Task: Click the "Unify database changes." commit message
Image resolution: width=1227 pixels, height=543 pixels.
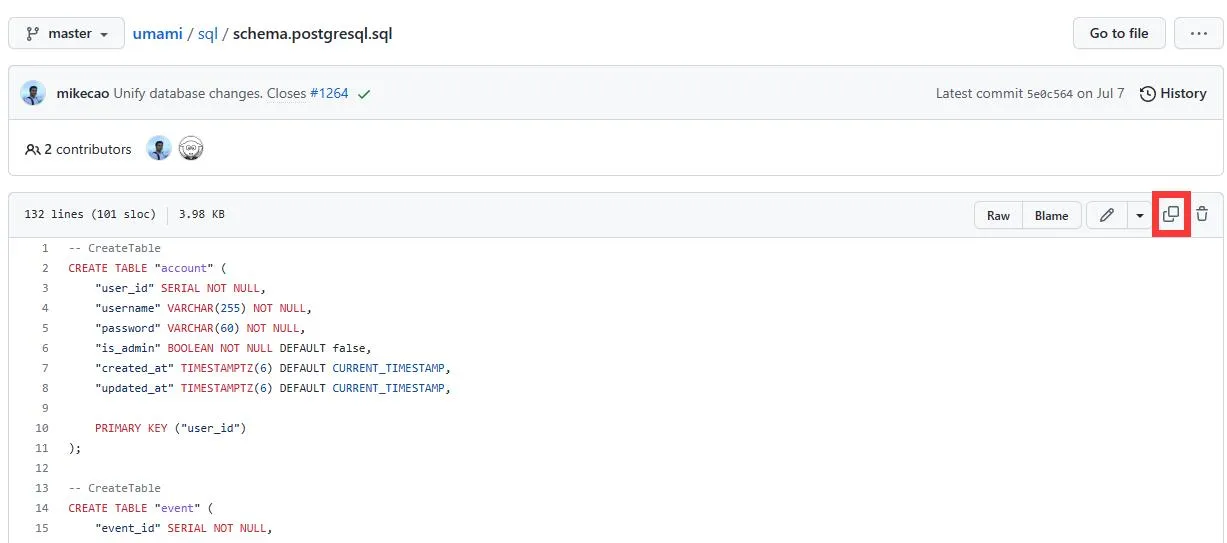Action: (x=188, y=93)
